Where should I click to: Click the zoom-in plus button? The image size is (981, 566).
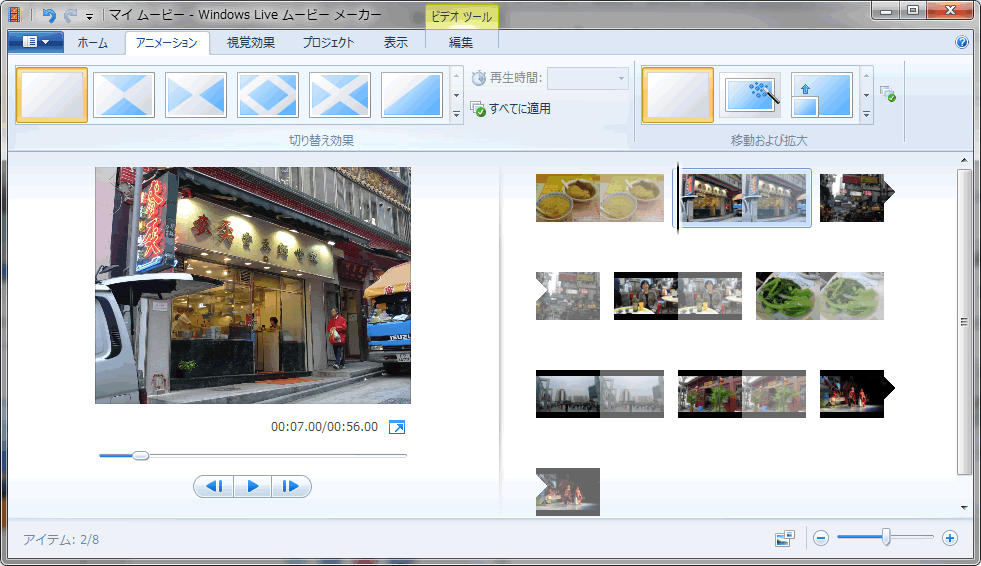click(x=950, y=538)
